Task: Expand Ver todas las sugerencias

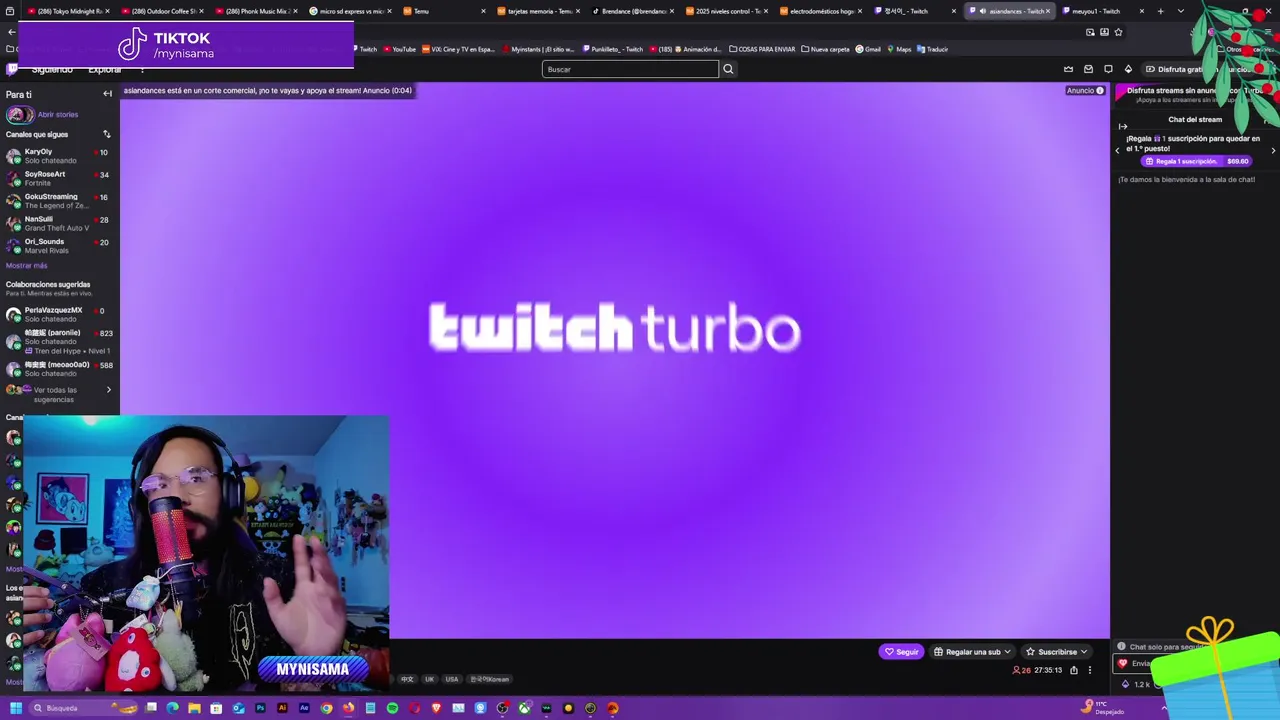Action: click(60, 394)
